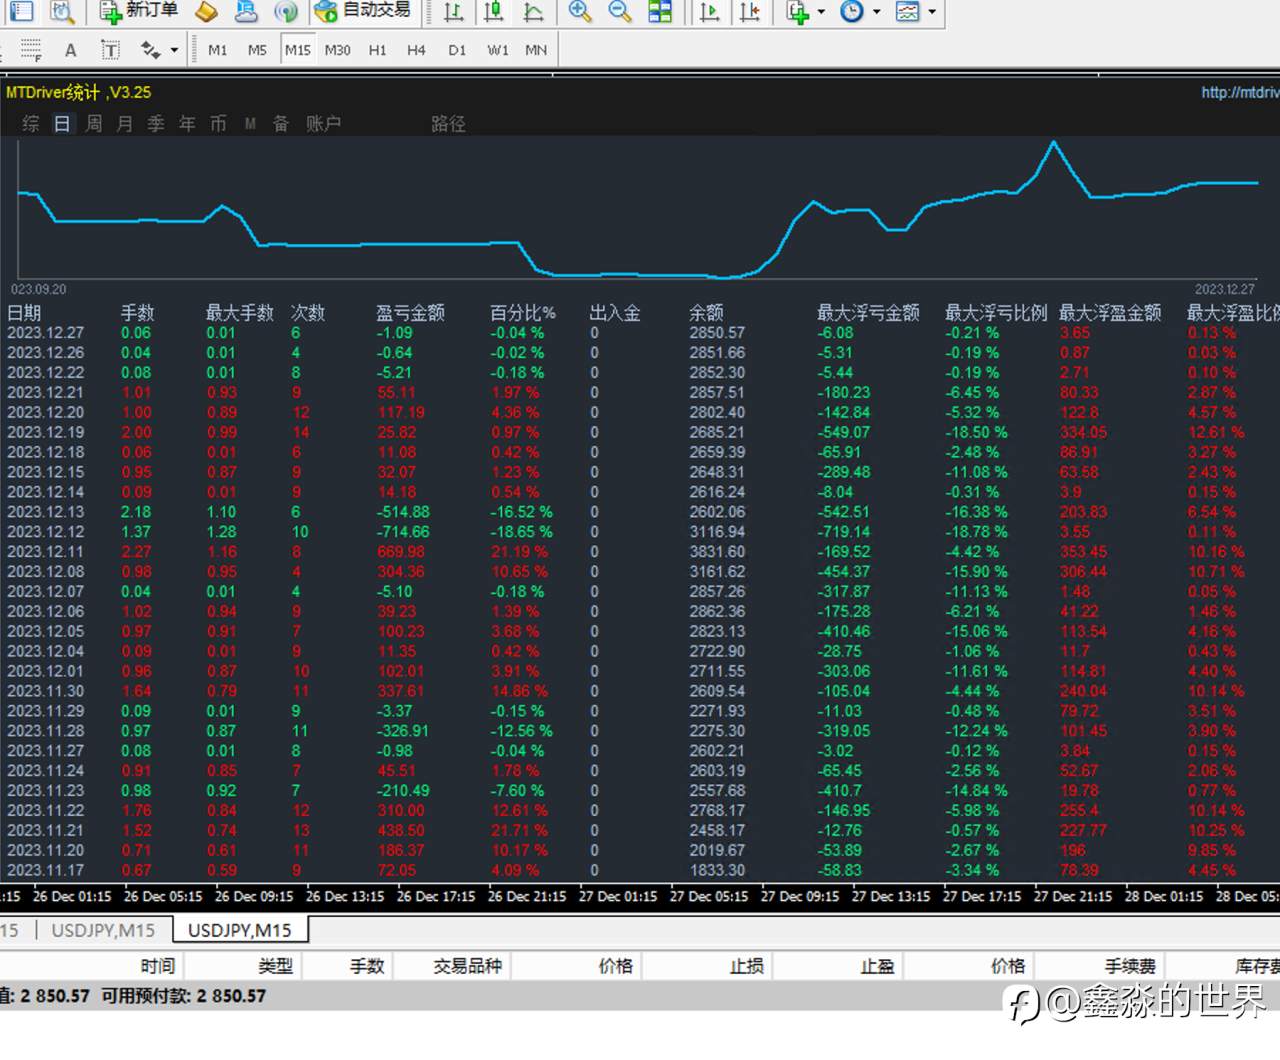The width and height of the screenshot is (1280, 1060).
Task: Click the chart templates icon
Action: coord(907,11)
